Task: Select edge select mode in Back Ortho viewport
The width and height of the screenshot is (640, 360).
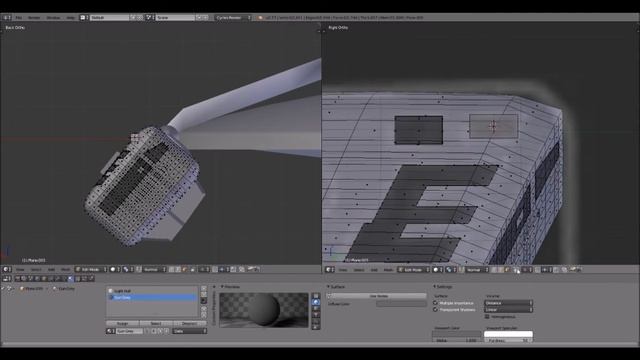Action: 178,269
